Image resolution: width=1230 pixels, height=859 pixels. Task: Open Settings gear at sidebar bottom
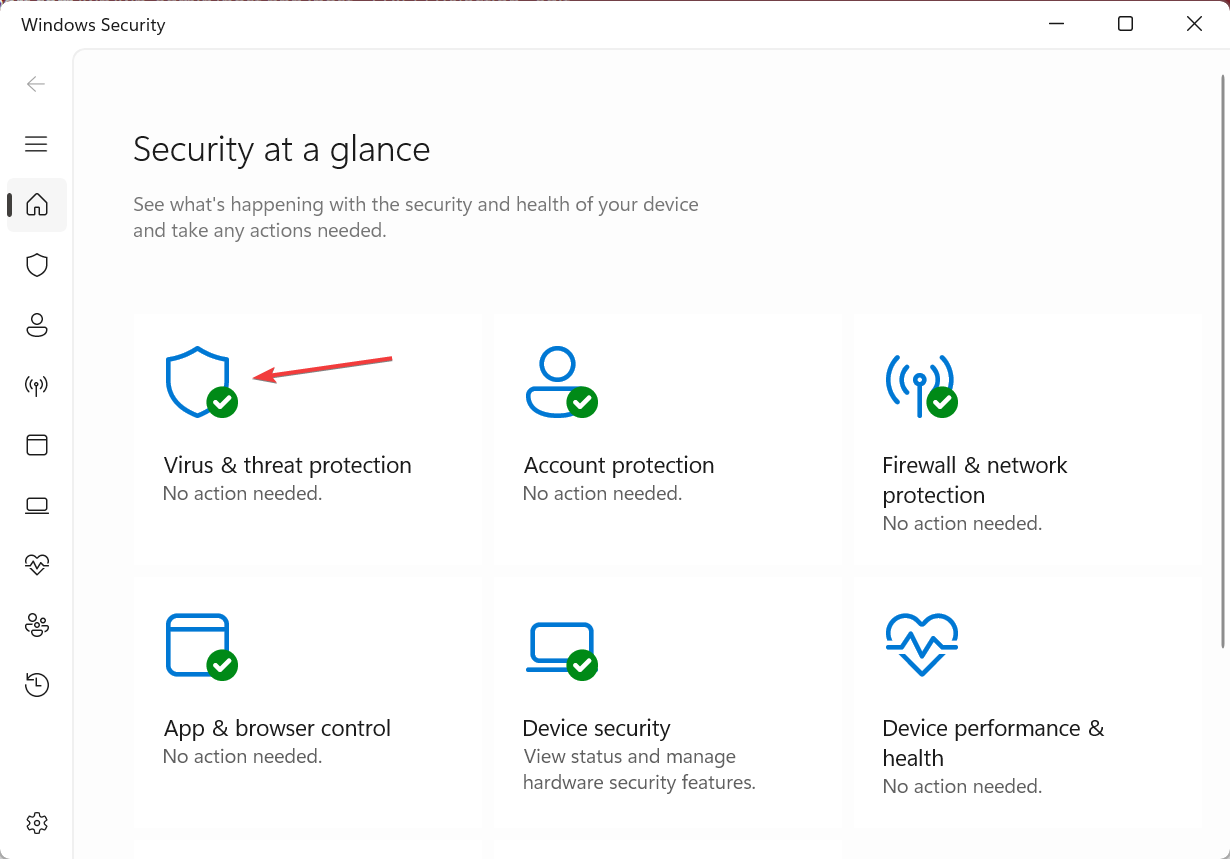pyautogui.click(x=37, y=823)
